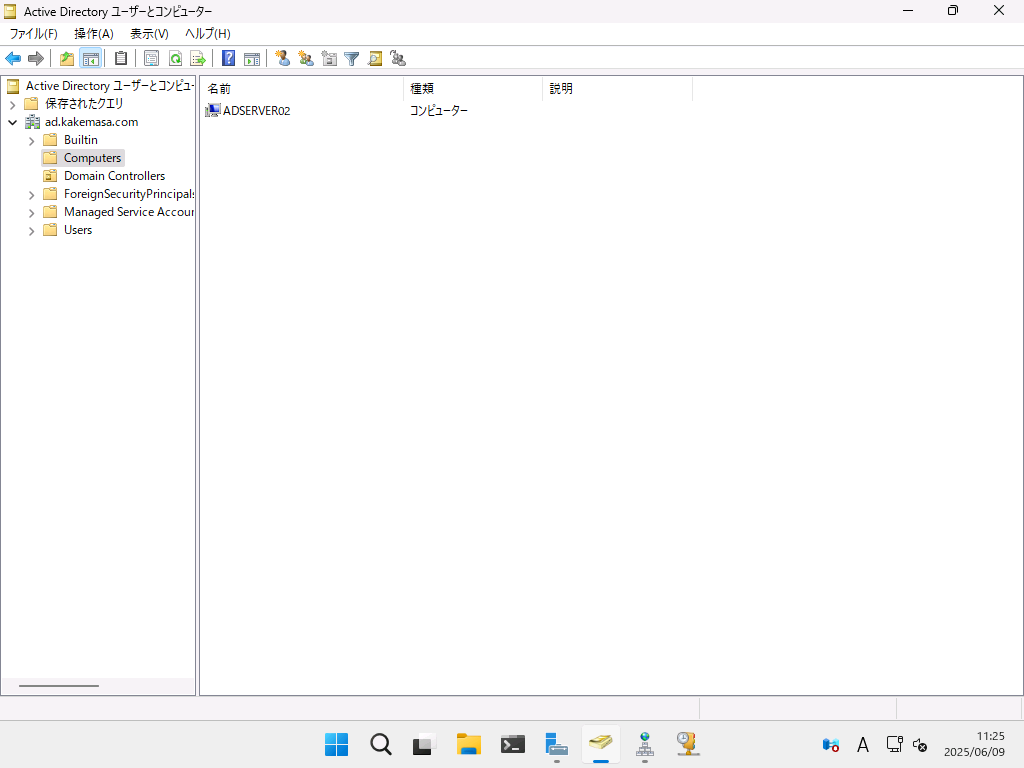Open the Windows Start menu
This screenshot has height=768, width=1024.
point(336,744)
